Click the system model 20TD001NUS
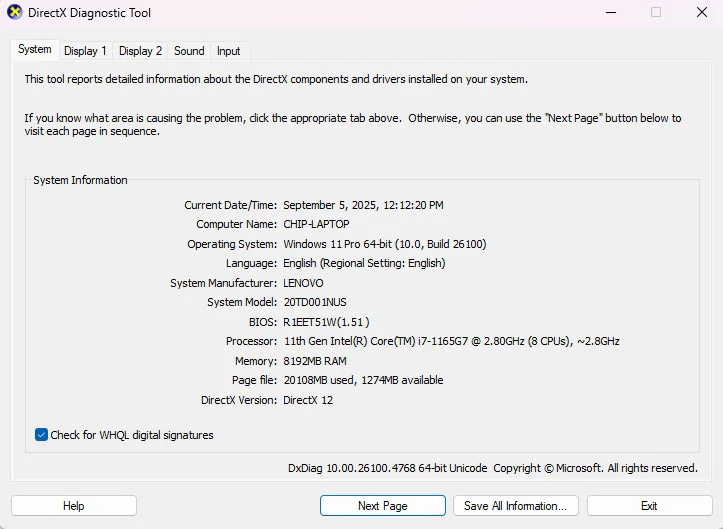Image resolution: width=723 pixels, height=529 pixels. point(315,302)
